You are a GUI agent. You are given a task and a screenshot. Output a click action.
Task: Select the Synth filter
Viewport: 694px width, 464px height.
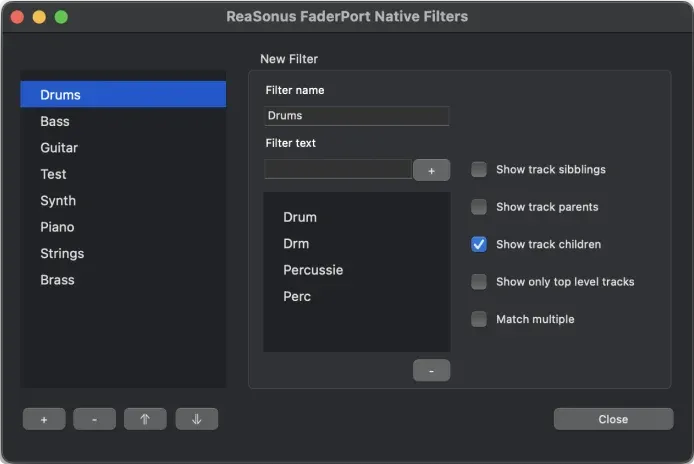pyautogui.click(x=123, y=200)
